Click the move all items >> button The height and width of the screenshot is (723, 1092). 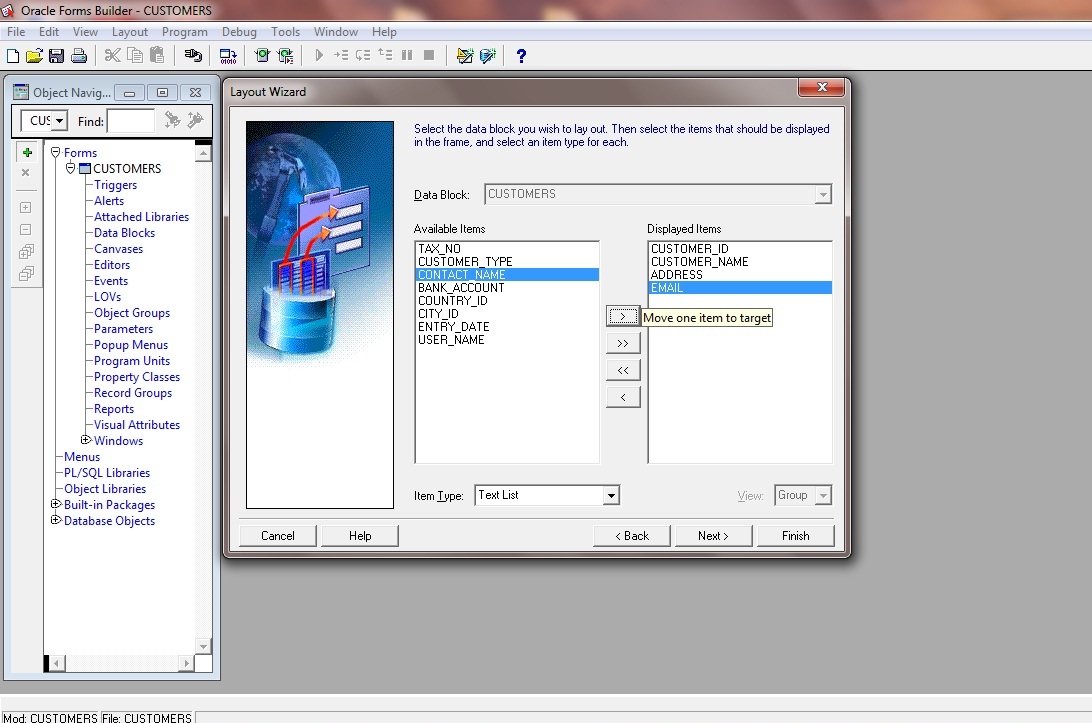(x=623, y=343)
